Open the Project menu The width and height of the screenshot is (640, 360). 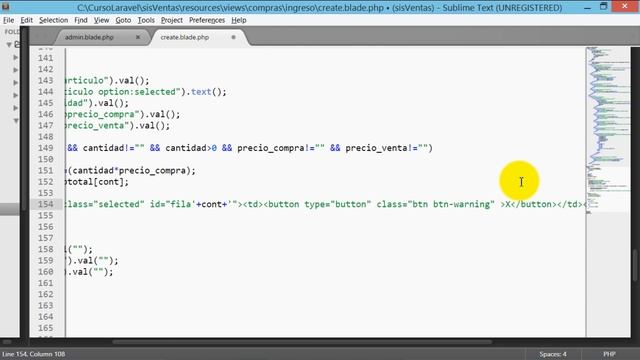point(171,20)
